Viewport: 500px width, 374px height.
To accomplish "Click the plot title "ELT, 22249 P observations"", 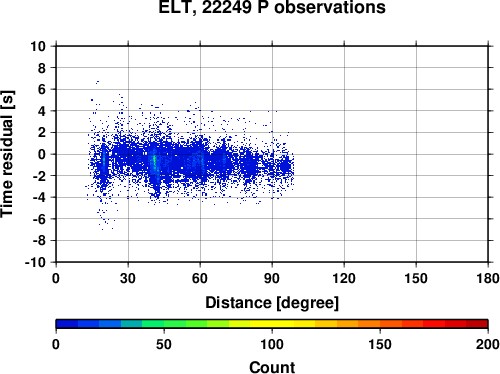I will coord(272,7).
